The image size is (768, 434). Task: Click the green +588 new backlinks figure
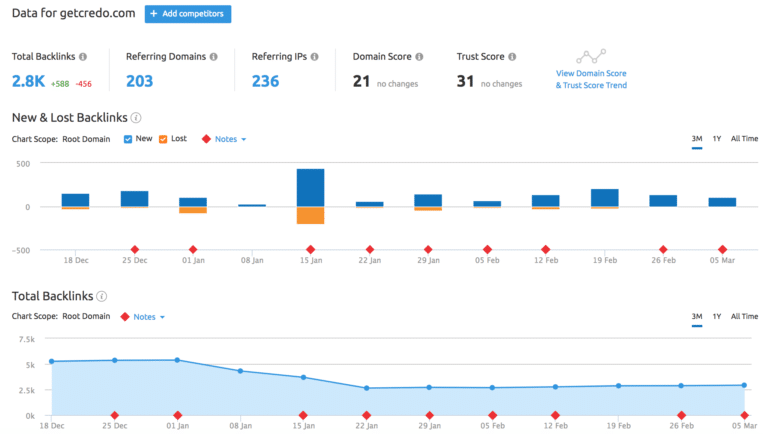click(60, 84)
